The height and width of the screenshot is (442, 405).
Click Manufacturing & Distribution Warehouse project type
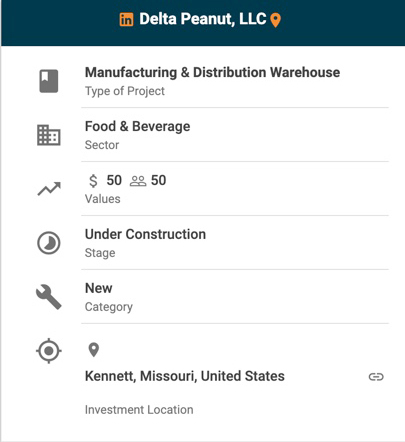point(212,72)
